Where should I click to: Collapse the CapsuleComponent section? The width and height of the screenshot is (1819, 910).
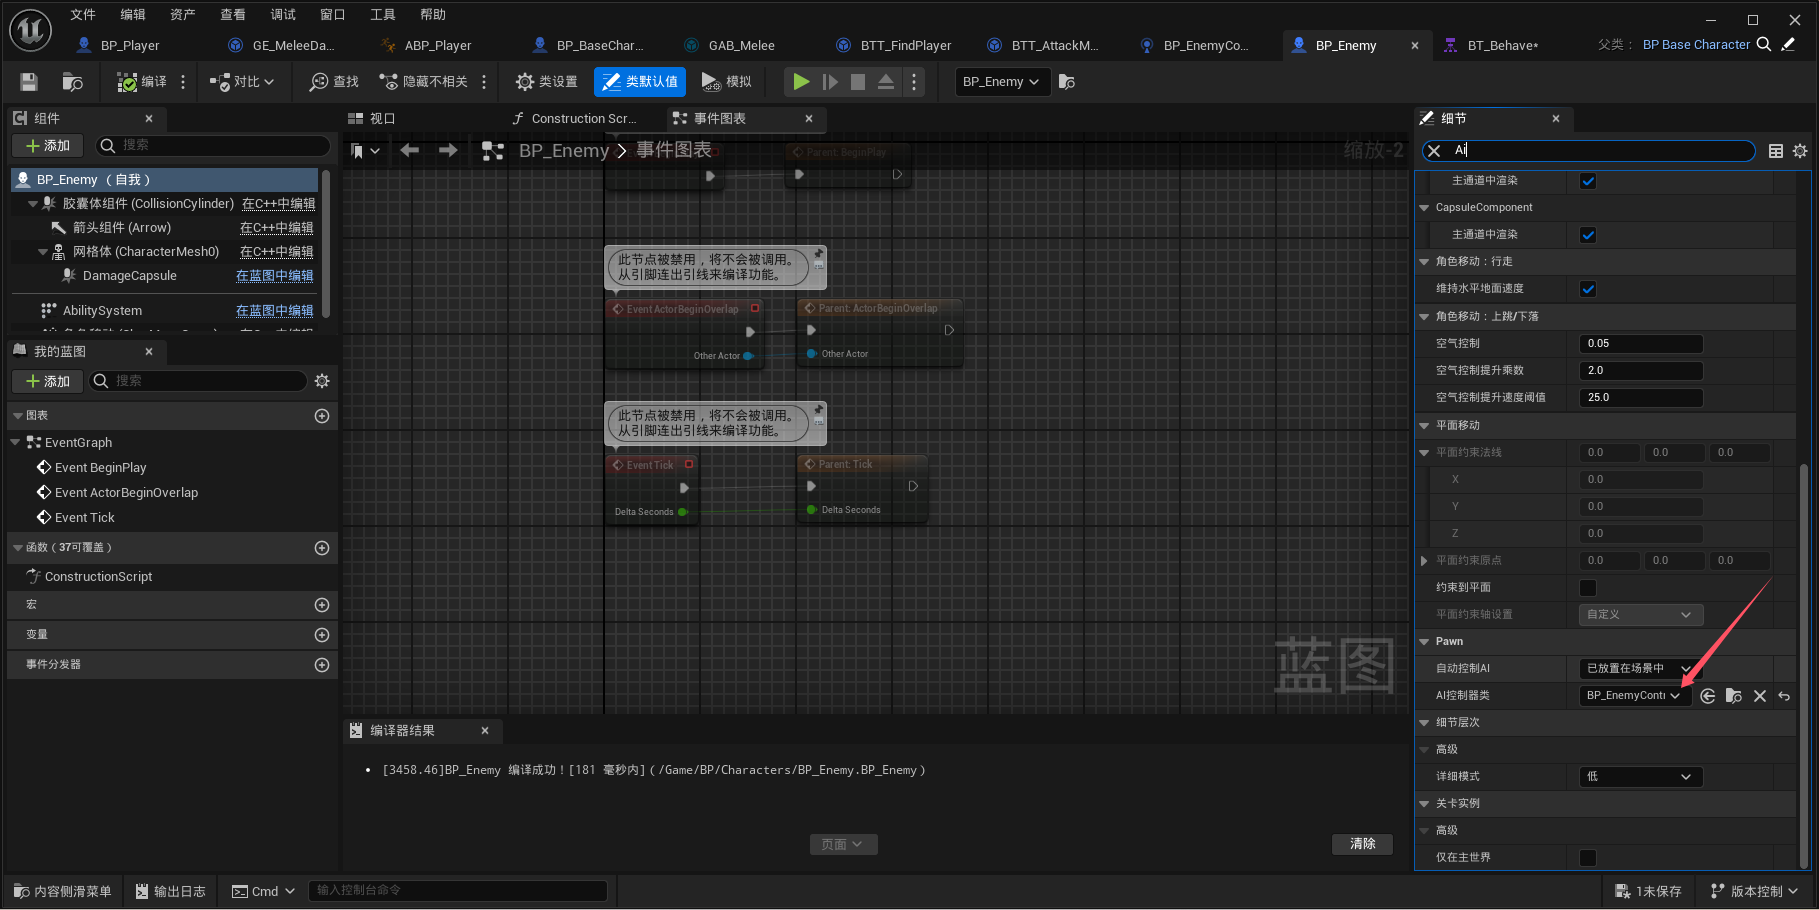pos(1425,208)
